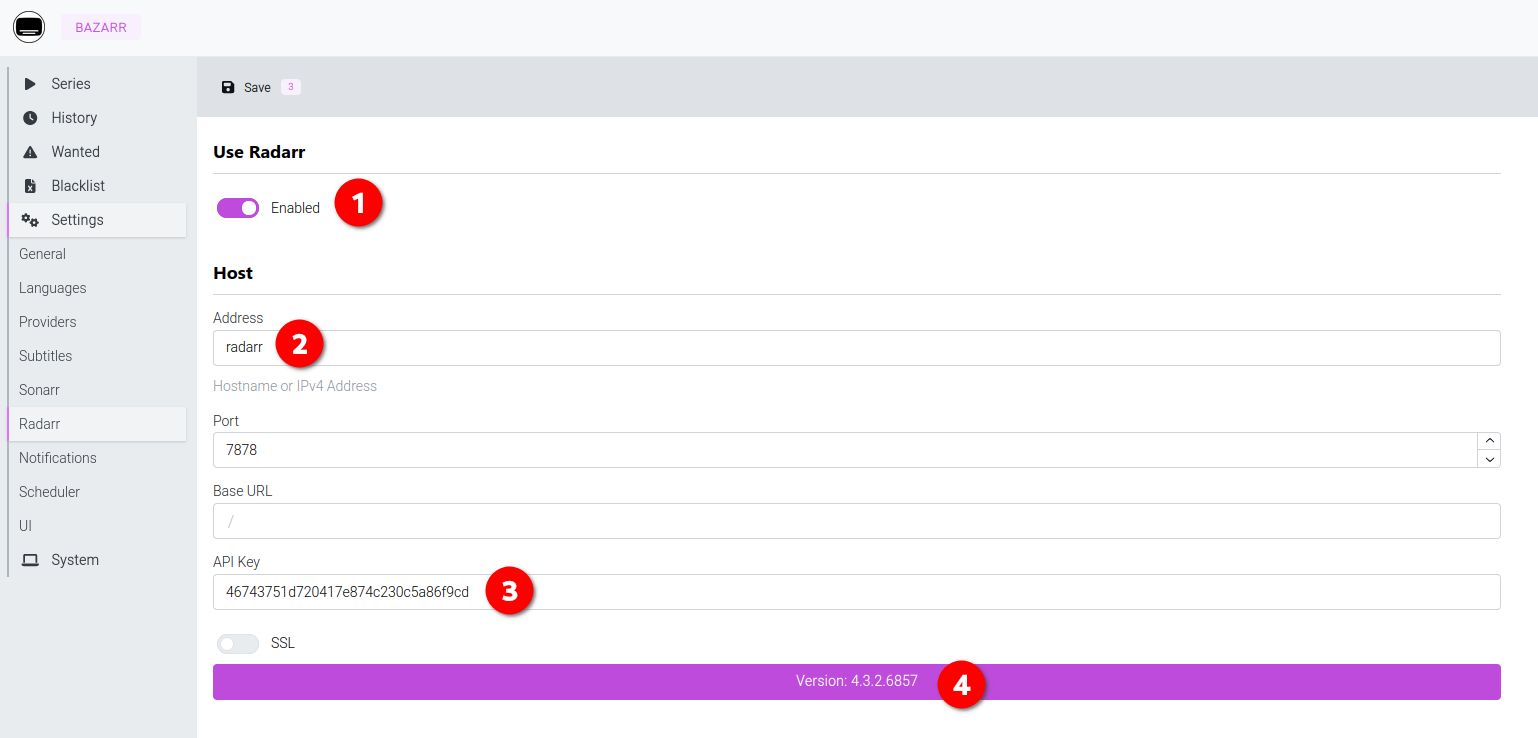Enable the SSL toggle
The width and height of the screenshot is (1538, 738).
pyautogui.click(x=238, y=643)
